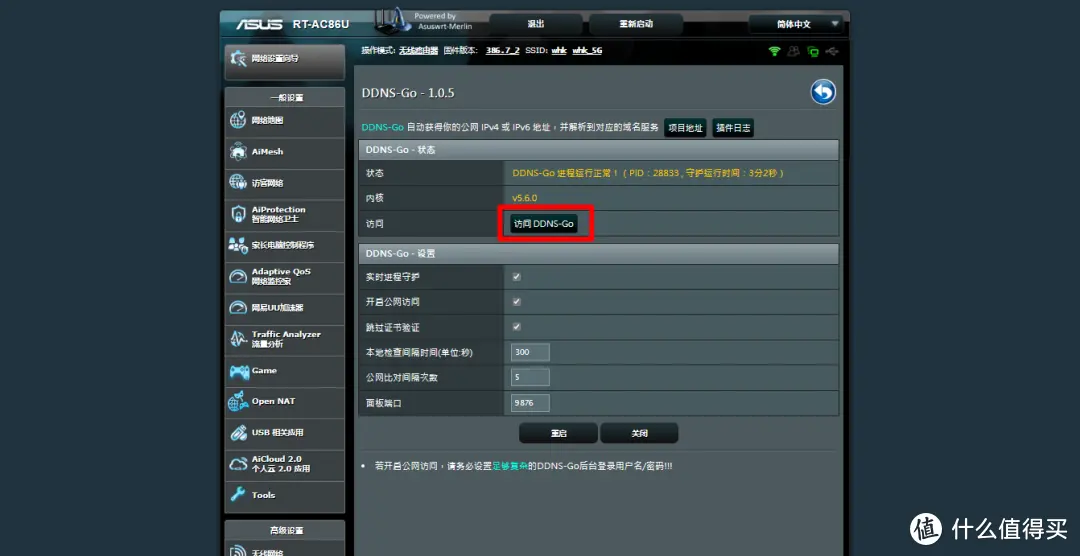Click the ASUS logo

pyautogui.click(x=260, y=24)
